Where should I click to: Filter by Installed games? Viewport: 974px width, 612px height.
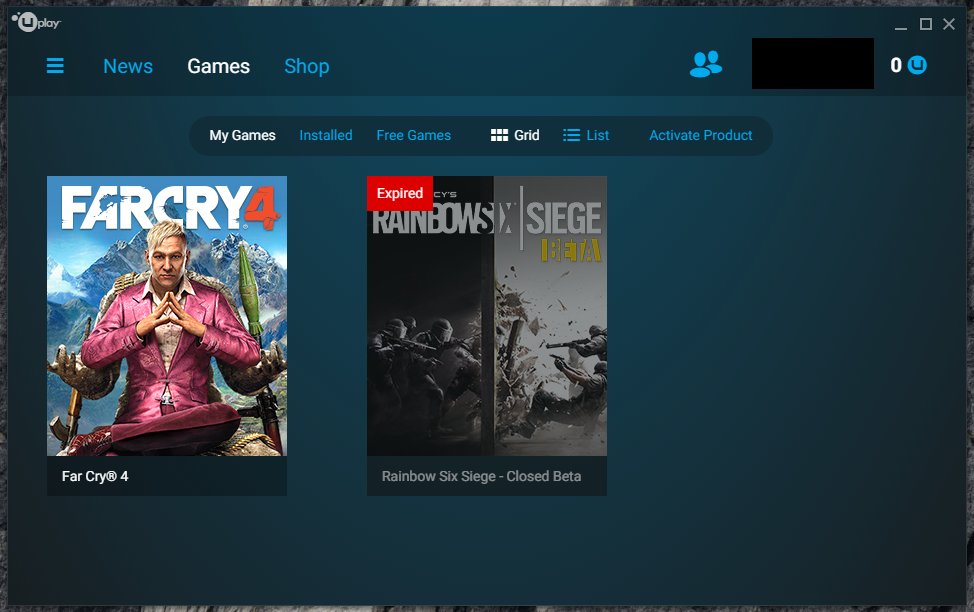click(x=325, y=135)
